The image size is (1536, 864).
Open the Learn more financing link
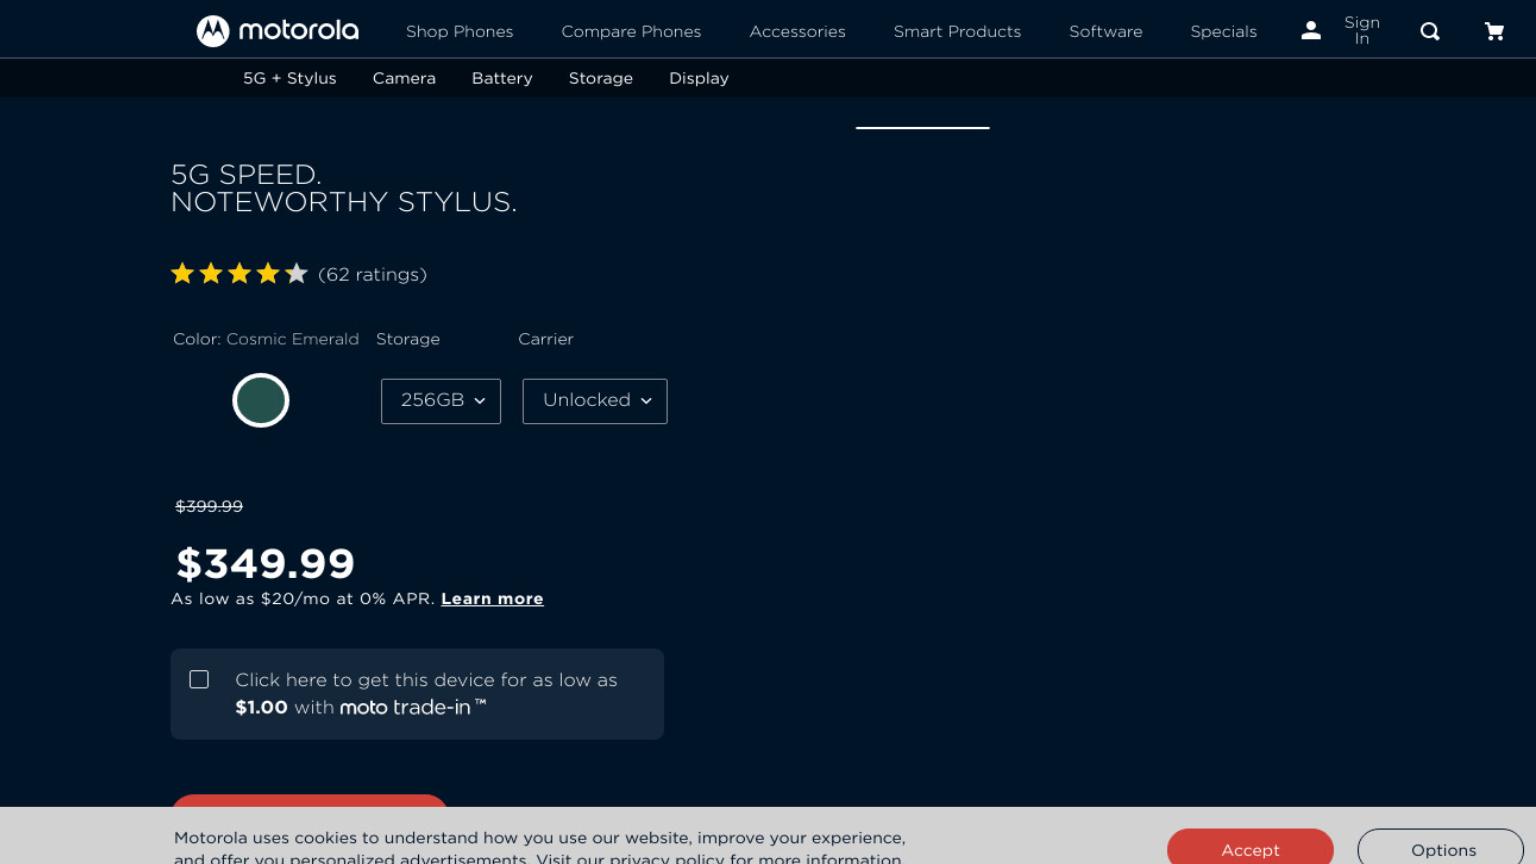point(492,599)
